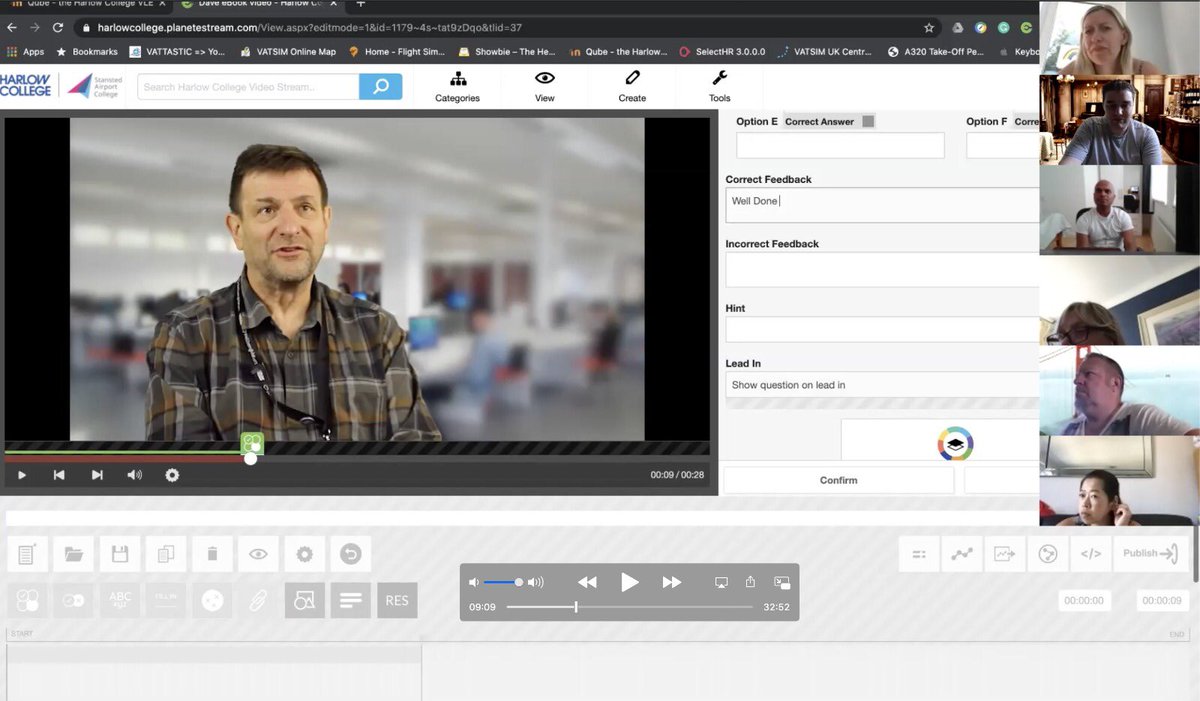Click the browser address bar
The height and width of the screenshot is (701, 1200).
[508, 28]
